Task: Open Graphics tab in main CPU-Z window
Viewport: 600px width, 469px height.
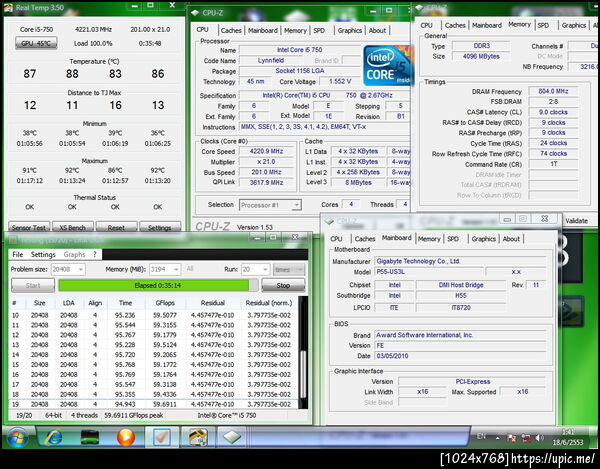Action: click(x=349, y=30)
